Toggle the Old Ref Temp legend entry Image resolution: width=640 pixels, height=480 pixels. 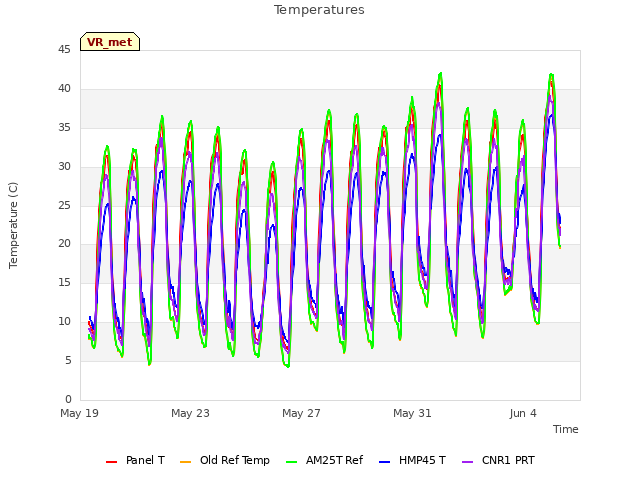[224, 460]
